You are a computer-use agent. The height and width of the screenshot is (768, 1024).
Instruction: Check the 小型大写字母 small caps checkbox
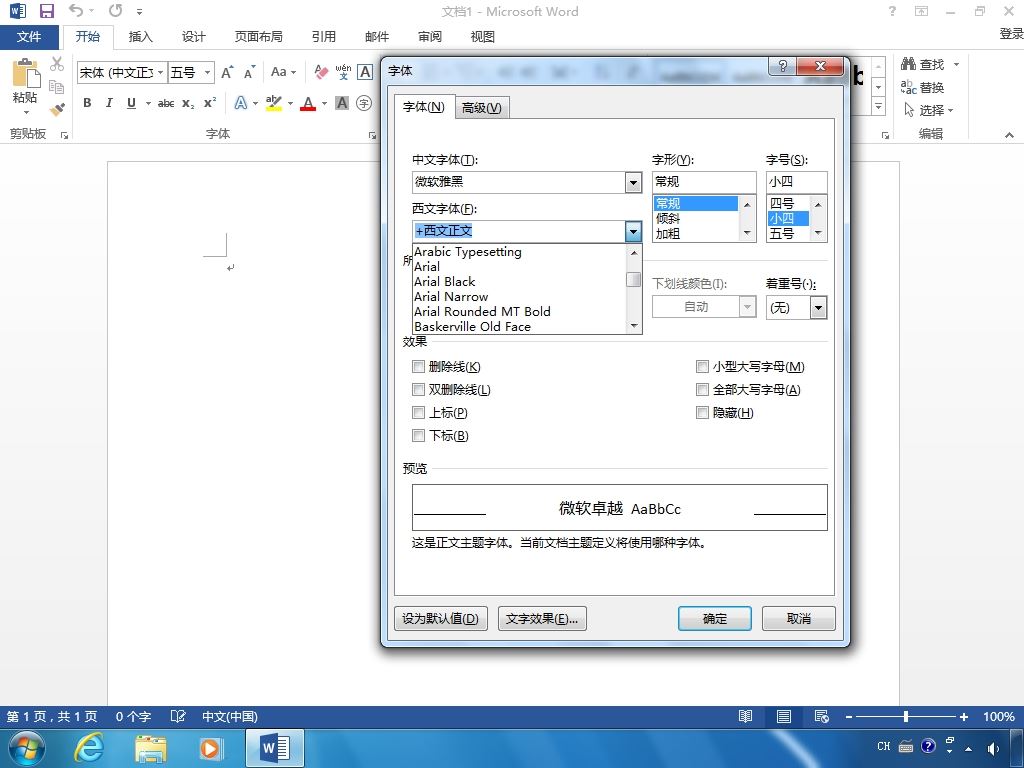(702, 366)
